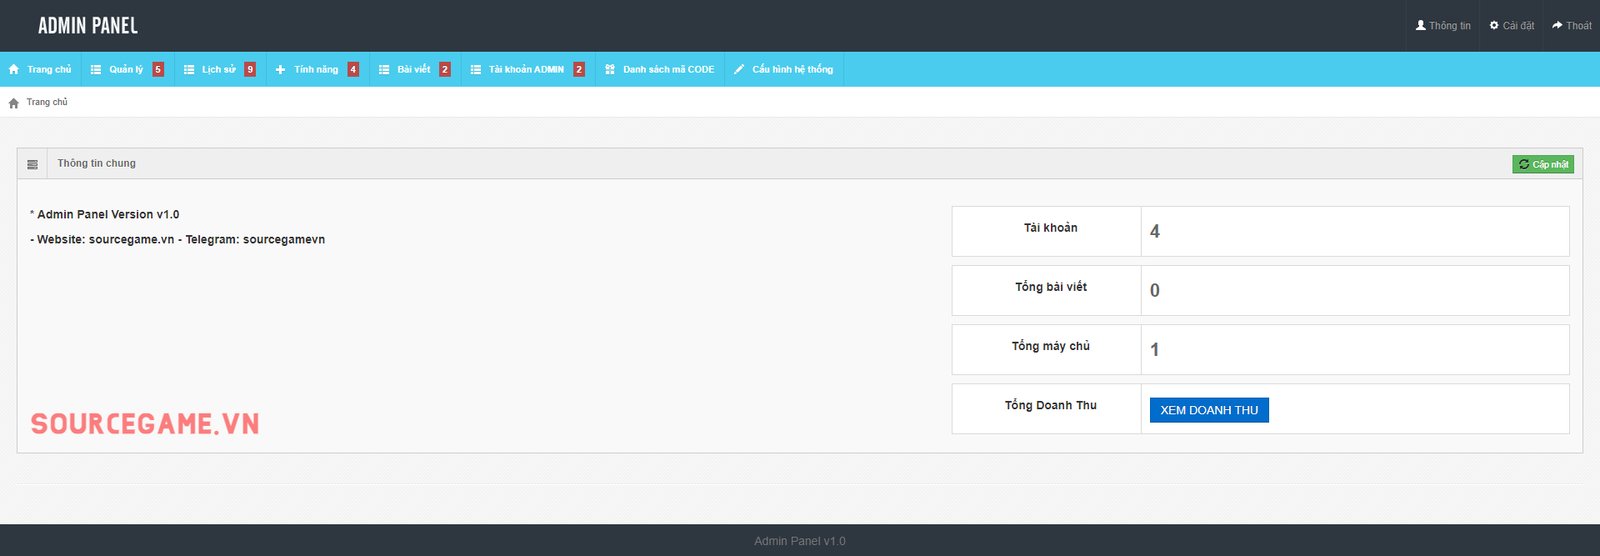Click the pencil icon beside Cấu hình hệ thống
The width and height of the screenshot is (1600, 556).
point(739,70)
